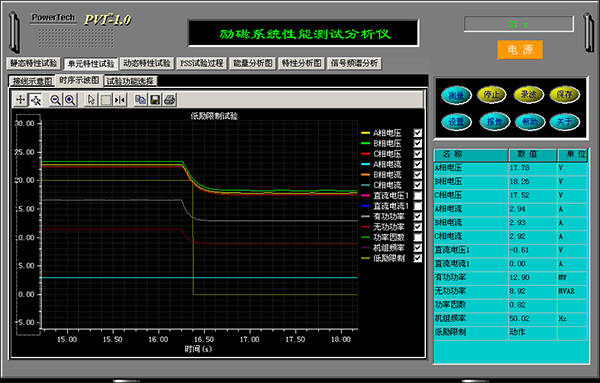600x383 pixels.
Task: Select the 有功功率 value 12.90
Action: [519, 277]
